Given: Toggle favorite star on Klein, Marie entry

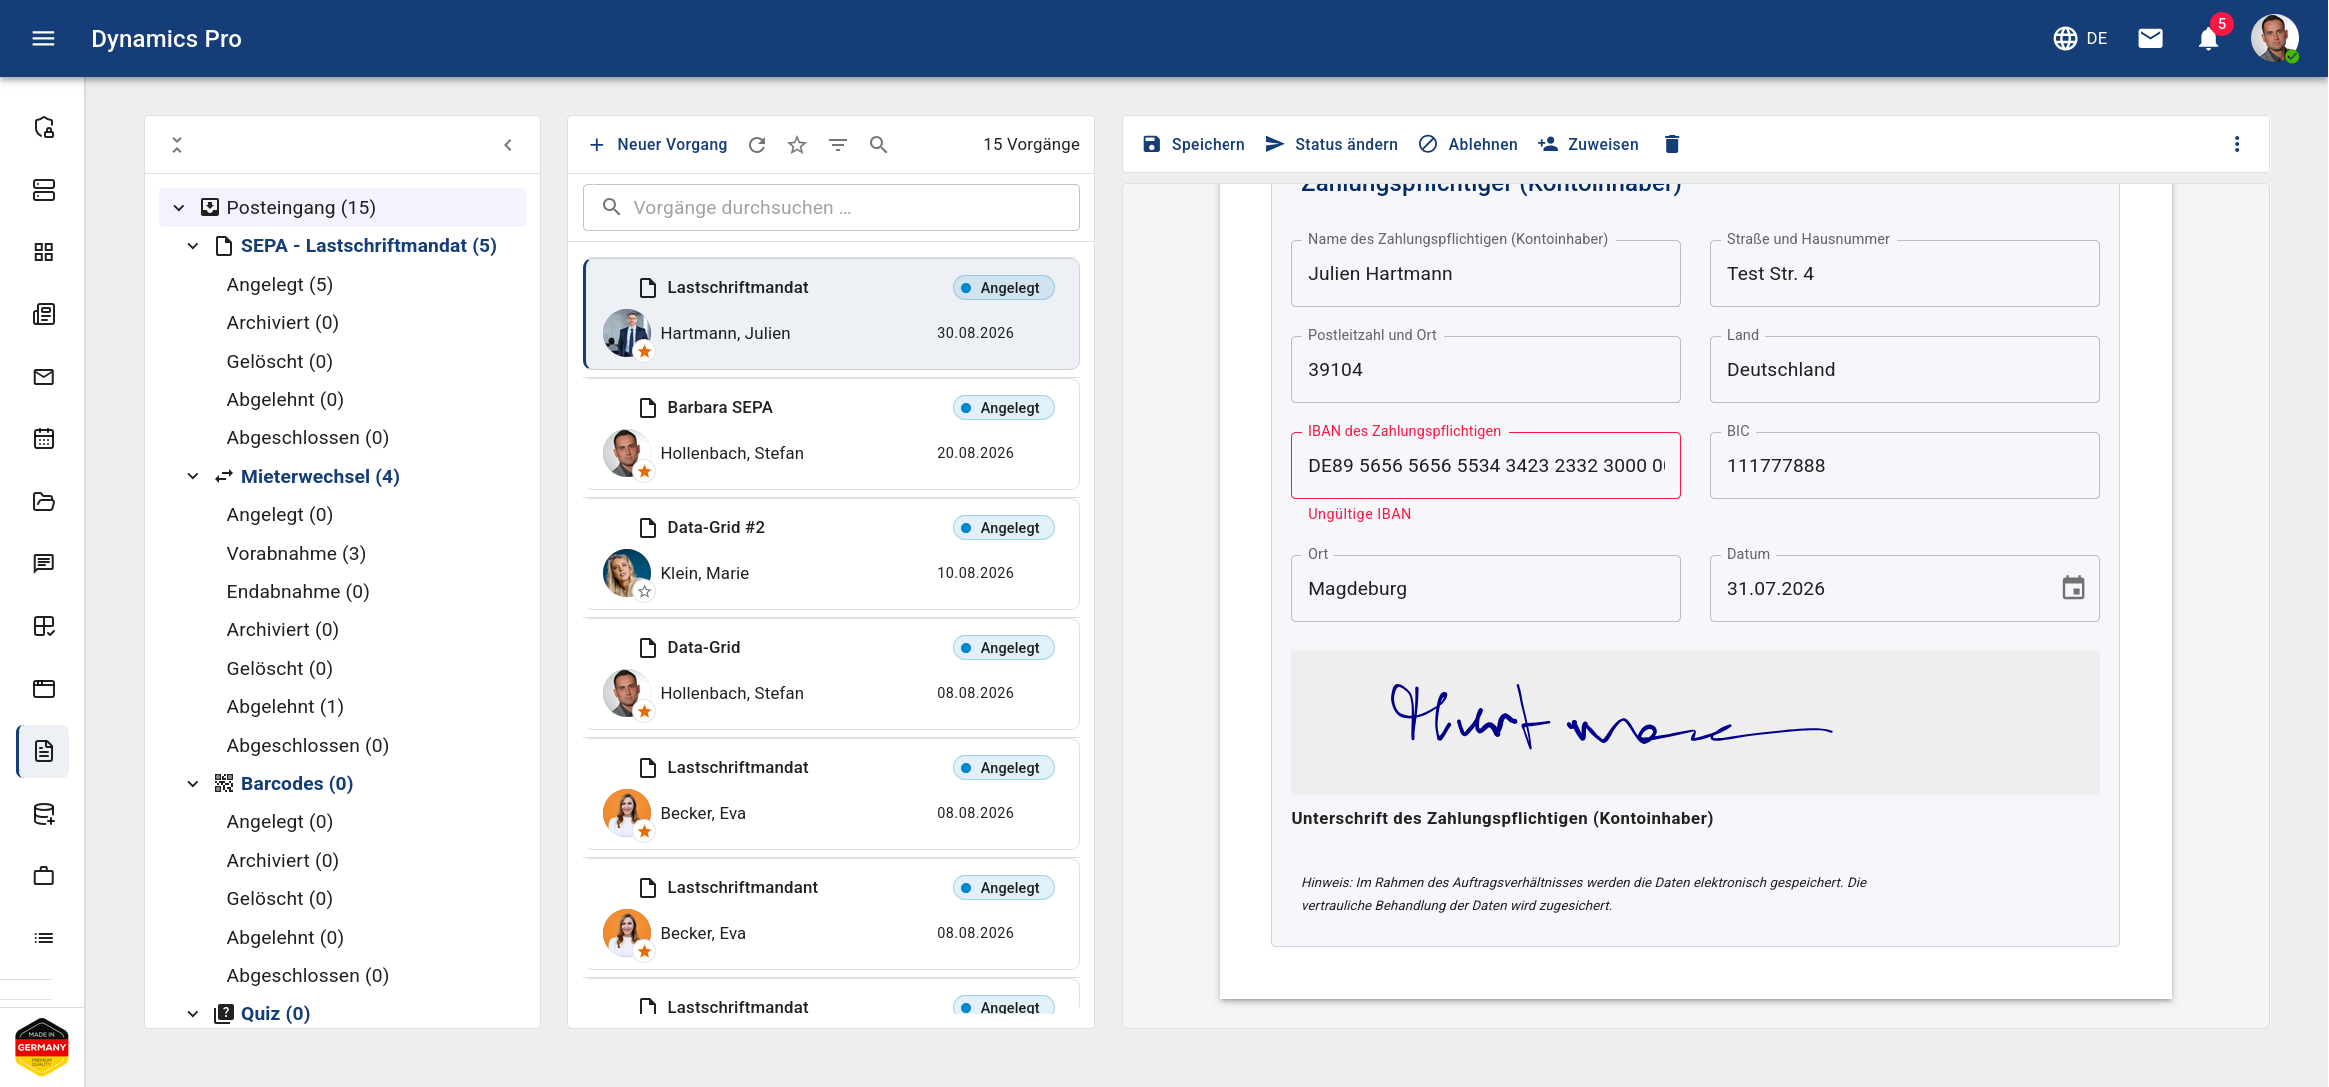Looking at the screenshot, I should 645,592.
